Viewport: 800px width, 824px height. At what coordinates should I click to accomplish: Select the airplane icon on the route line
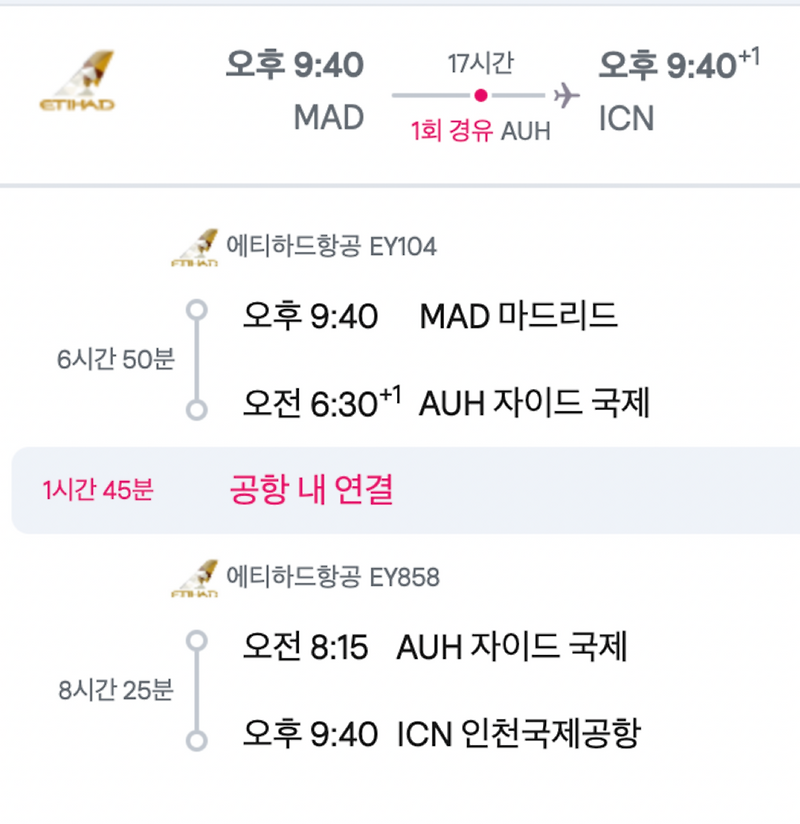tap(565, 95)
